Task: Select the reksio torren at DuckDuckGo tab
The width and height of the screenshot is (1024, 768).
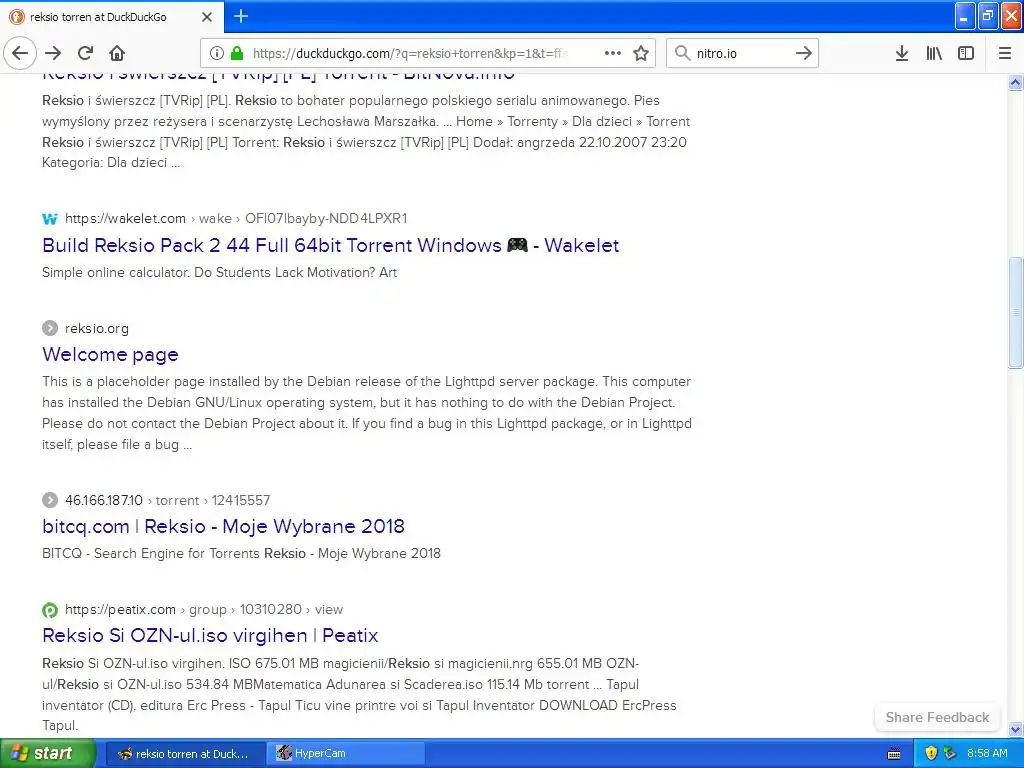Action: click(111, 17)
